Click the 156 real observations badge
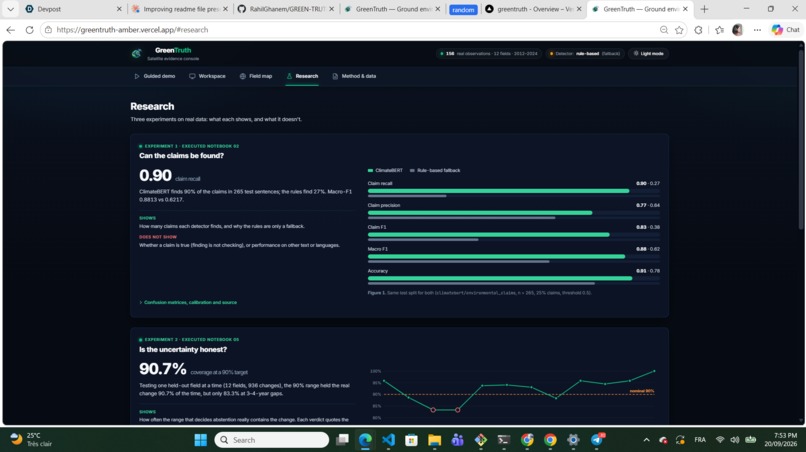This screenshot has height=452, width=806. click(x=488, y=53)
